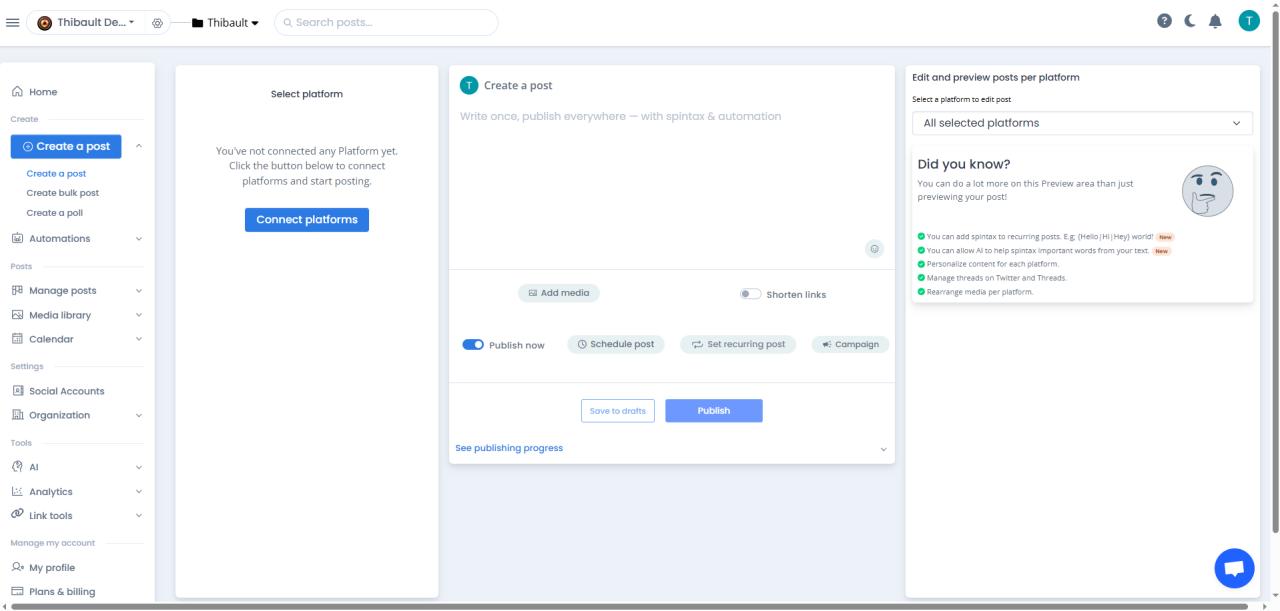This screenshot has height=611, width=1280.
Task: Click the Search posts input field
Action: tap(386, 22)
